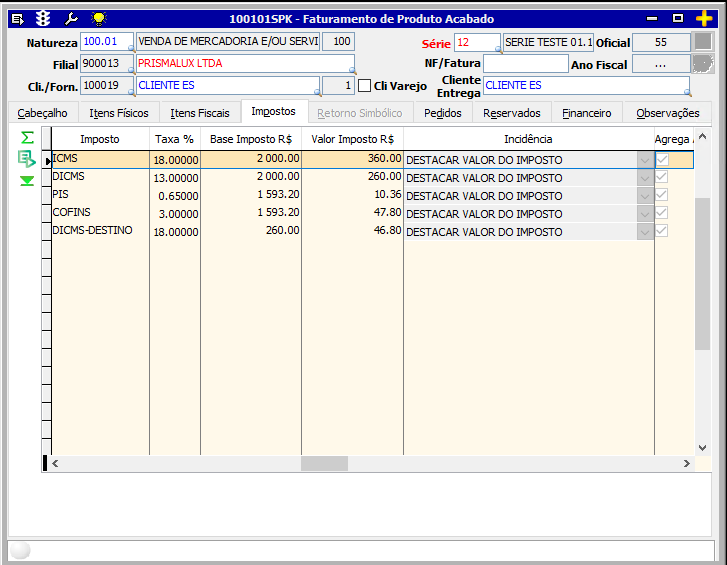Switch to the Itens Fiscais tab
The width and height of the screenshot is (727, 565).
point(199,113)
